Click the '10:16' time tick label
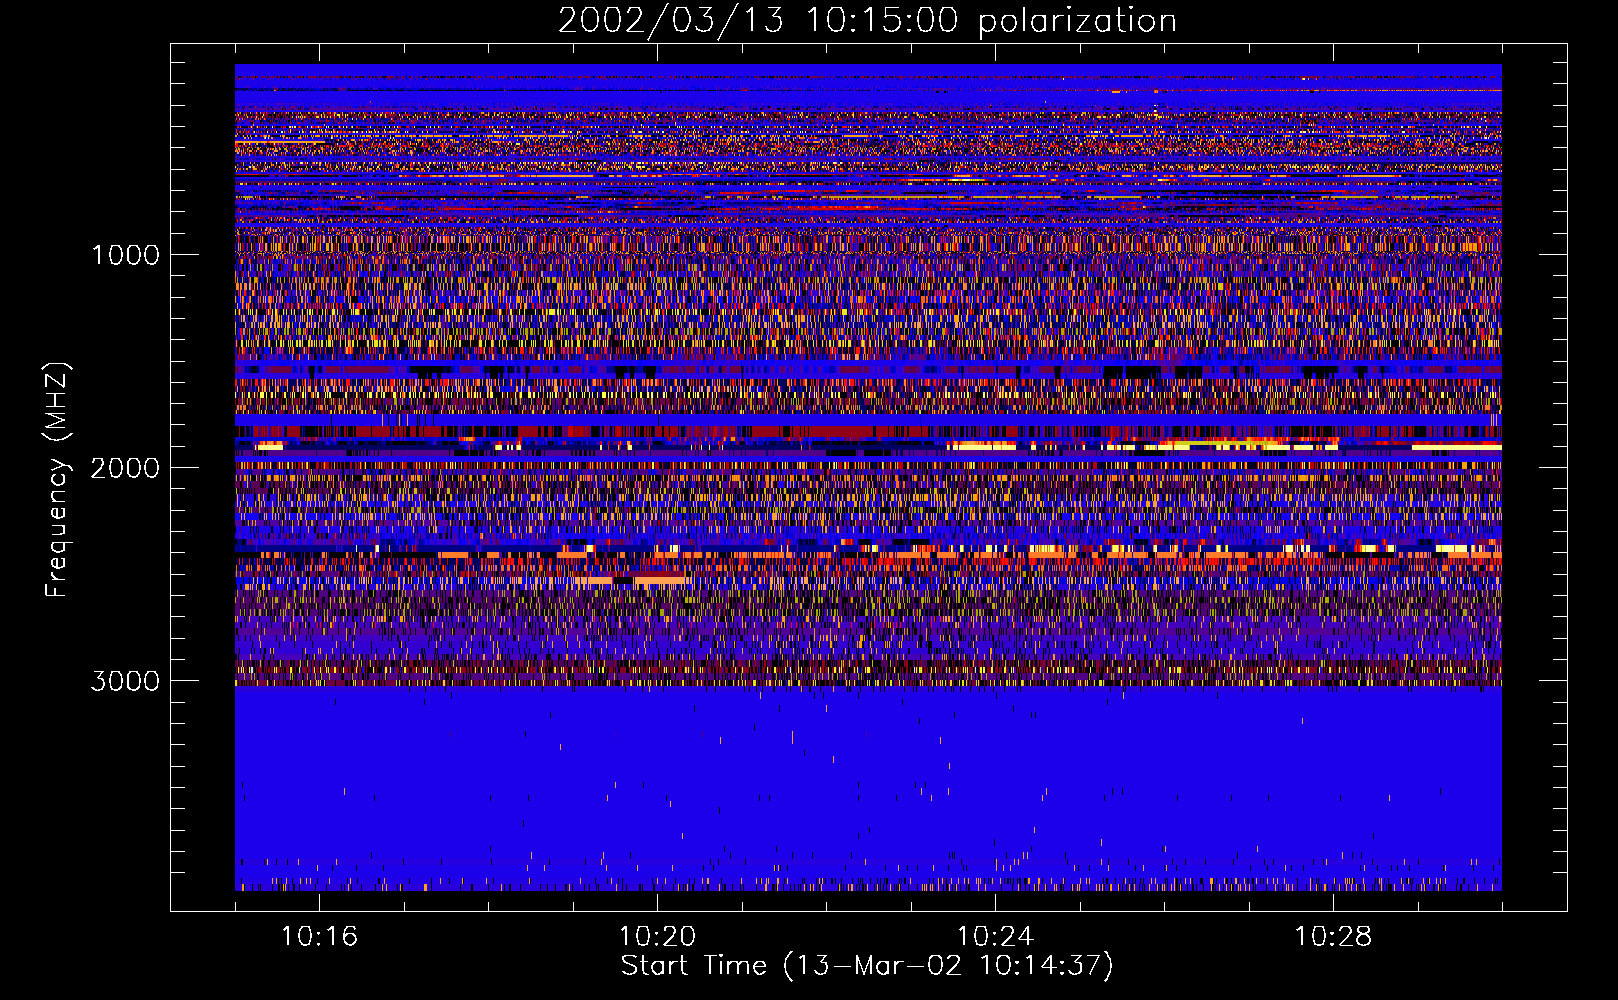The height and width of the screenshot is (1000, 1618). click(x=319, y=936)
